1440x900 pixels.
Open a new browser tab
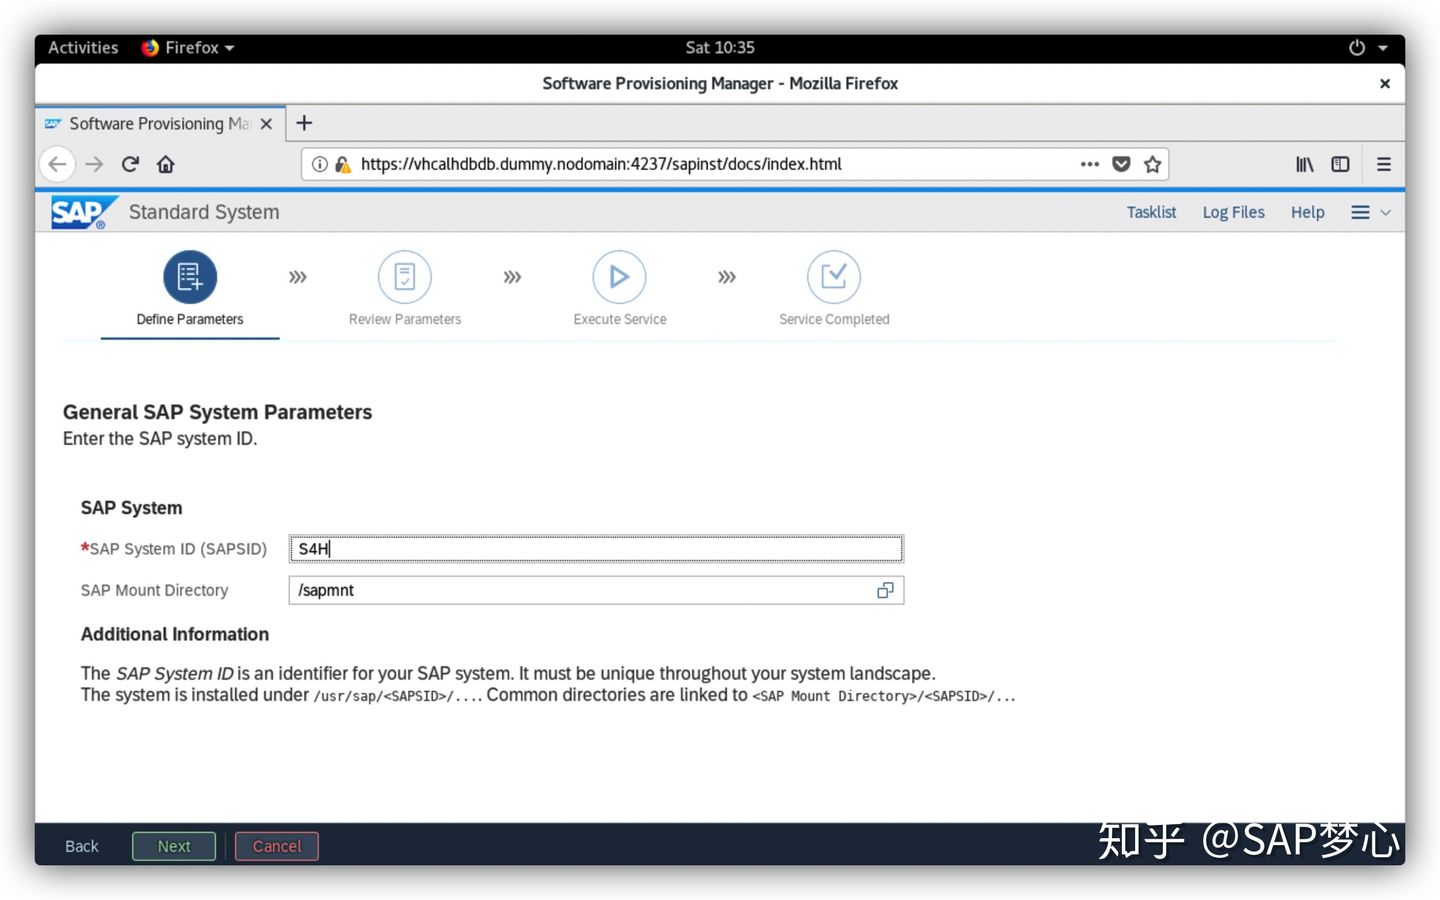coord(305,123)
